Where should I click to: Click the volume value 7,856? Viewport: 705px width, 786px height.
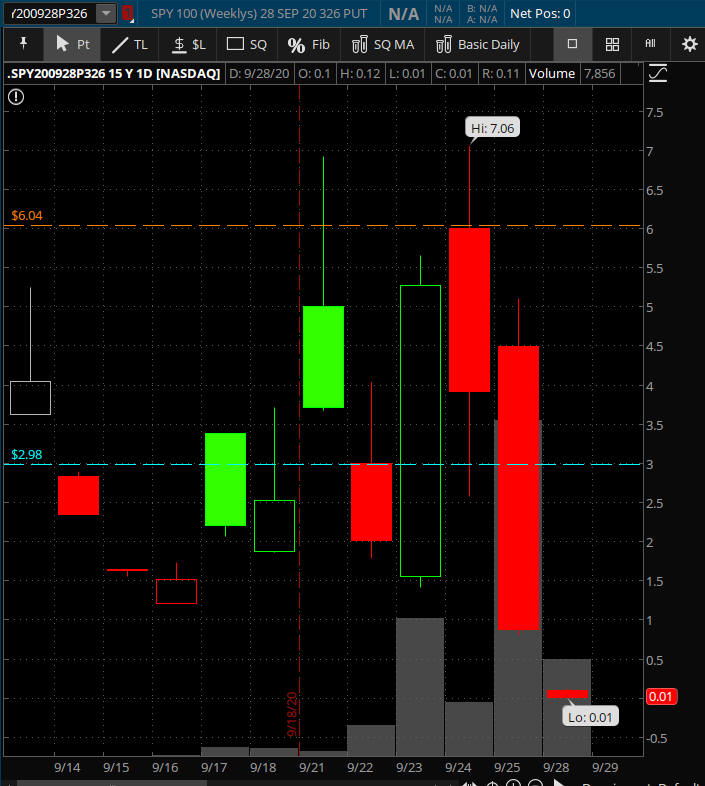tap(599, 74)
